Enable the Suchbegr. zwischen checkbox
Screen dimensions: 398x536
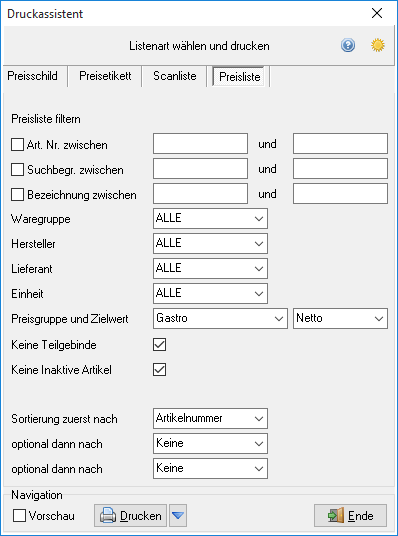pos(17,170)
